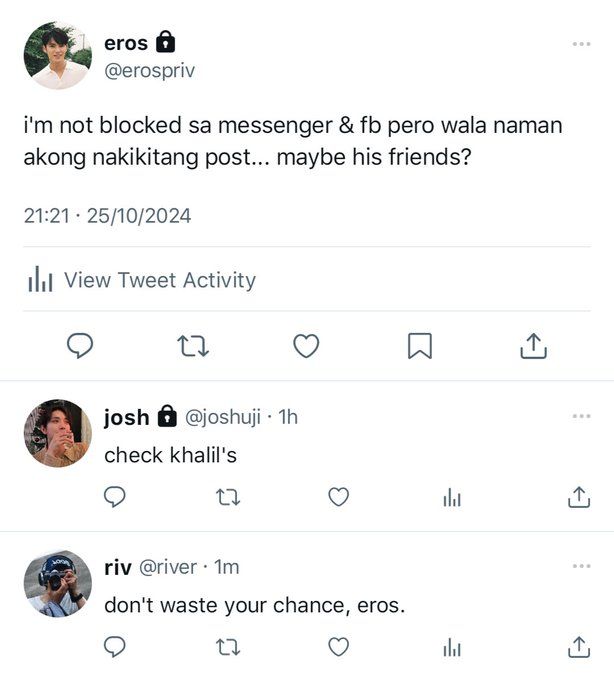Screen dimensions: 614x680
Task: Open more options for eros's tweet
Action: (581, 44)
